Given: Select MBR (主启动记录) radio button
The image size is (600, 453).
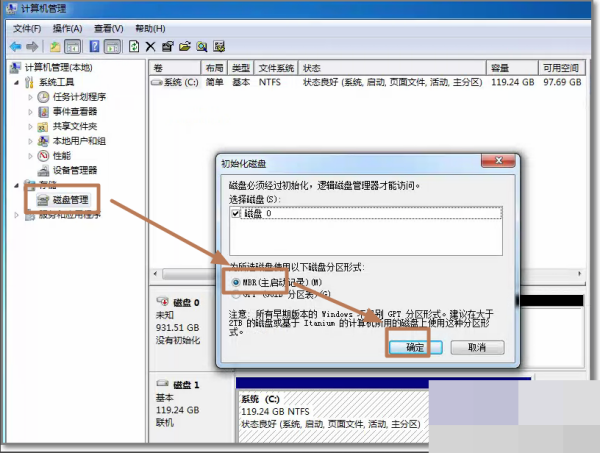Looking at the screenshot, I should click(236, 282).
